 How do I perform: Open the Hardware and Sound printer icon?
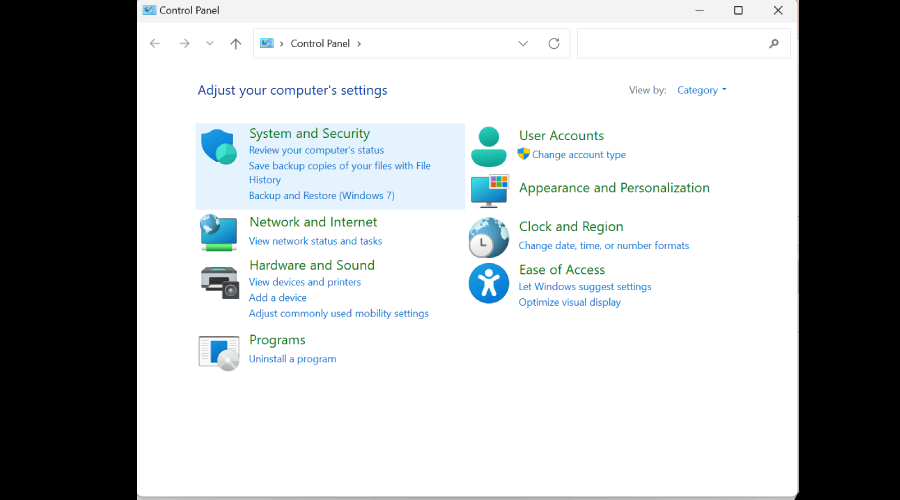(x=219, y=282)
